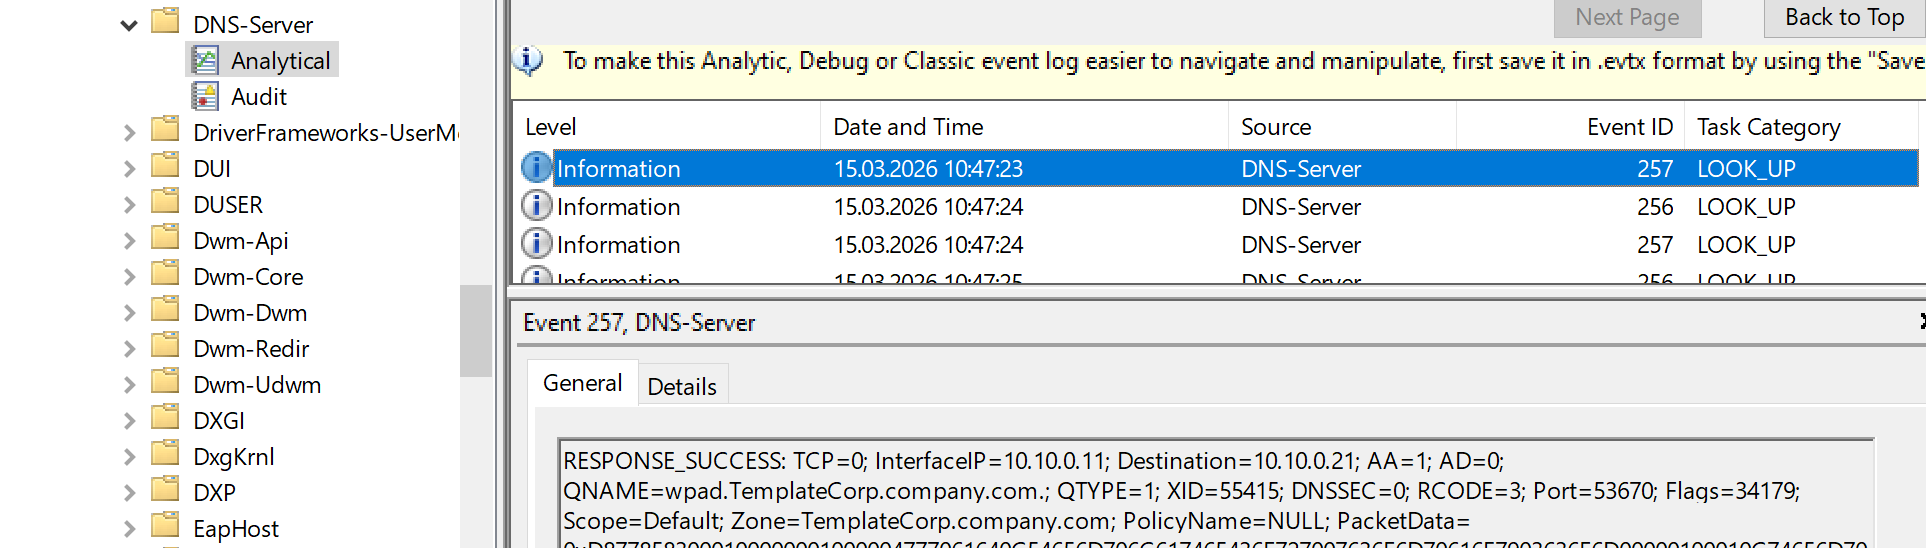
Task: Select the event 257 row at 10:47:24
Action: point(1218,245)
